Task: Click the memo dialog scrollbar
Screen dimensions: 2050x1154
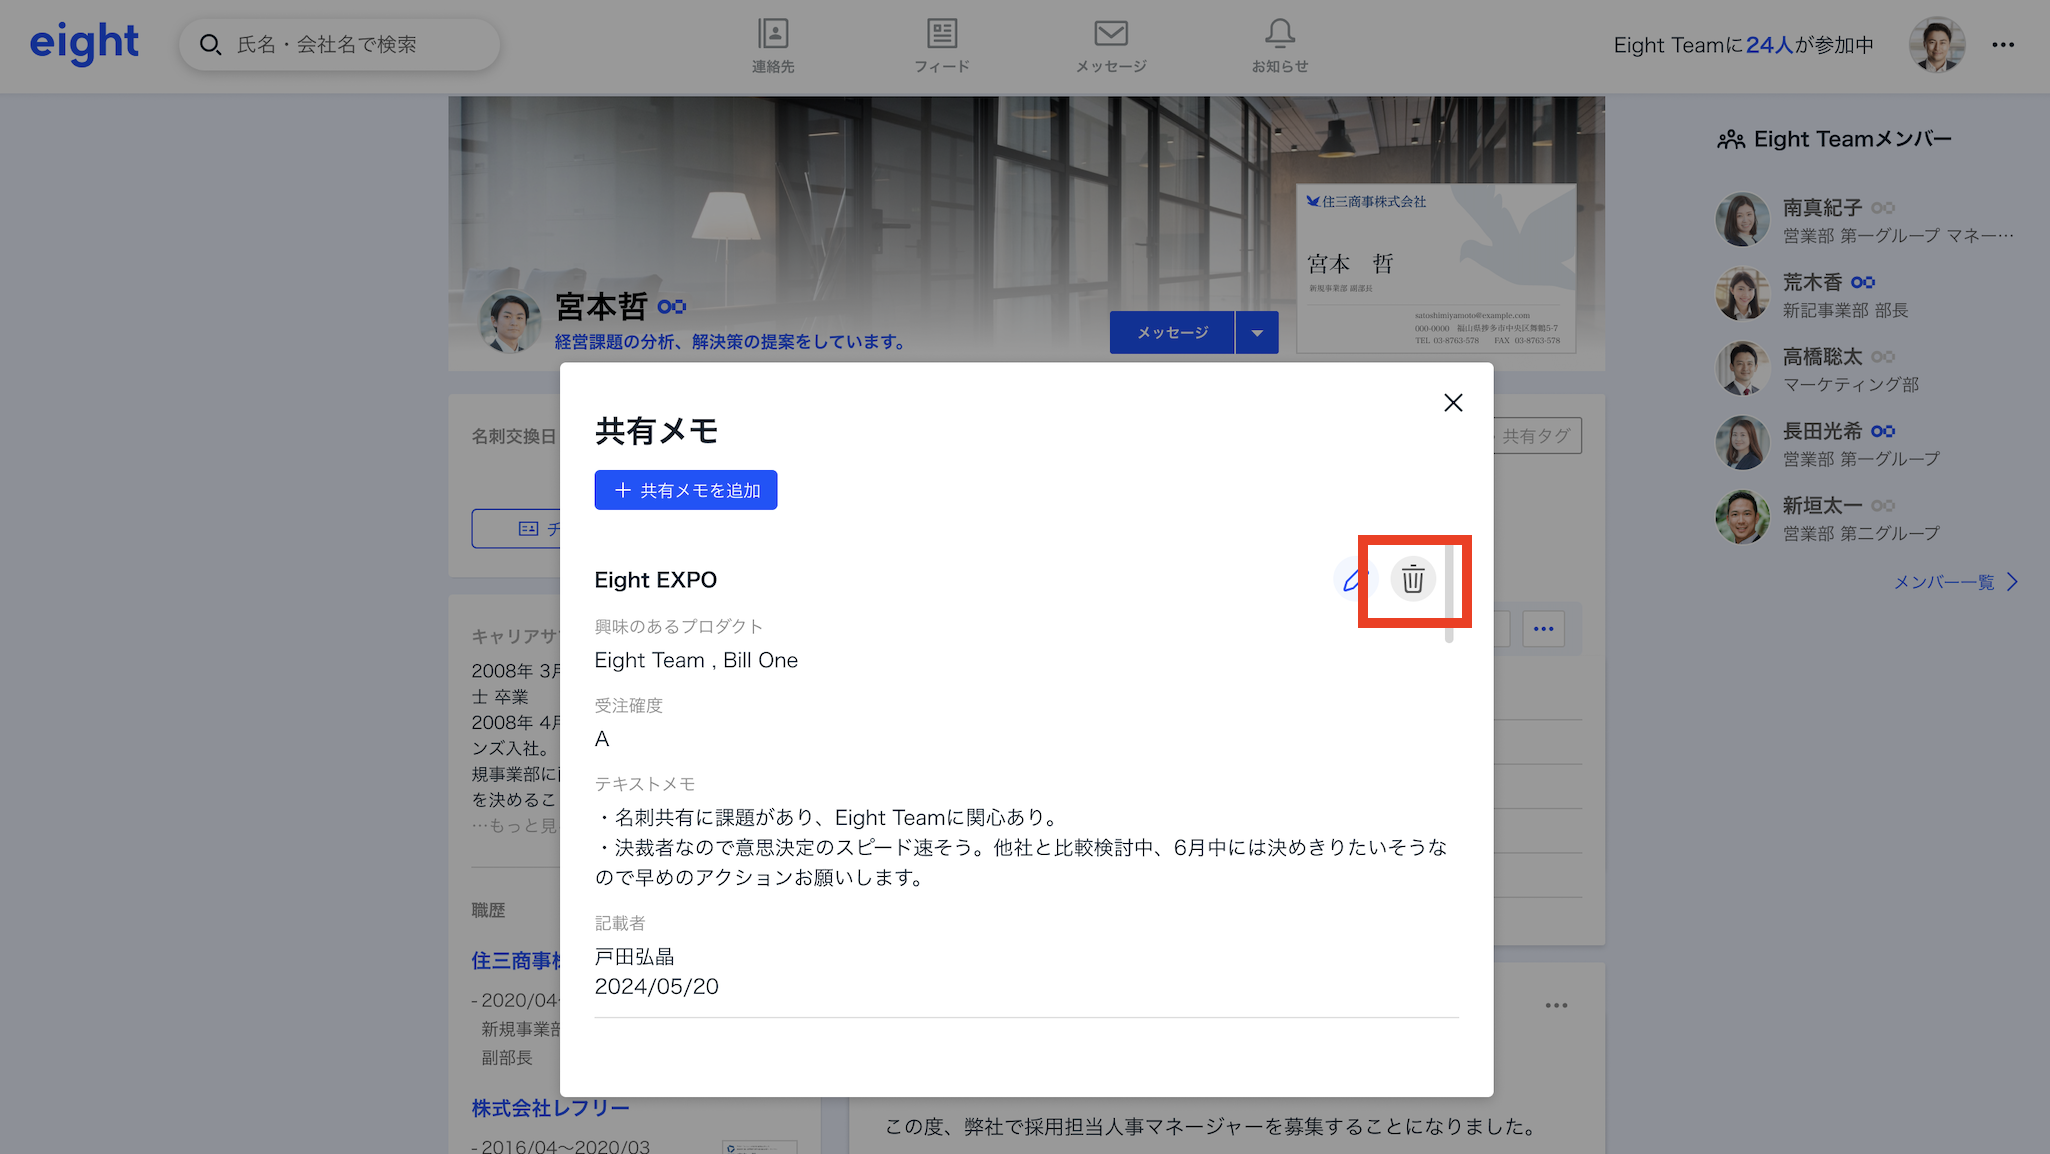Action: coord(1449,594)
